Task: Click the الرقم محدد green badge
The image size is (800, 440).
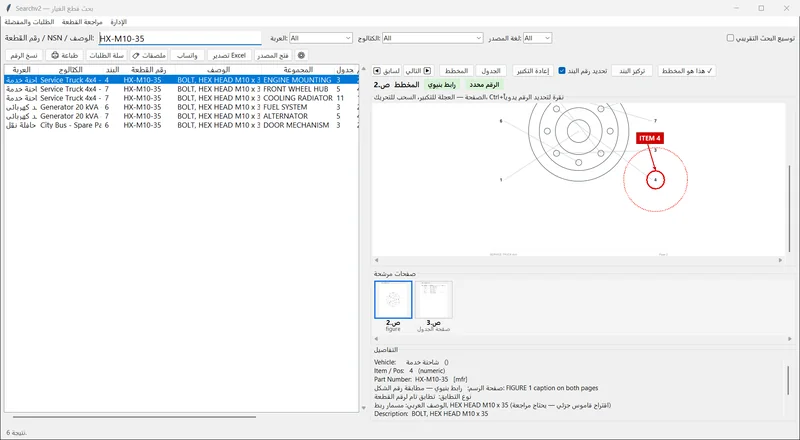Action: [484, 85]
